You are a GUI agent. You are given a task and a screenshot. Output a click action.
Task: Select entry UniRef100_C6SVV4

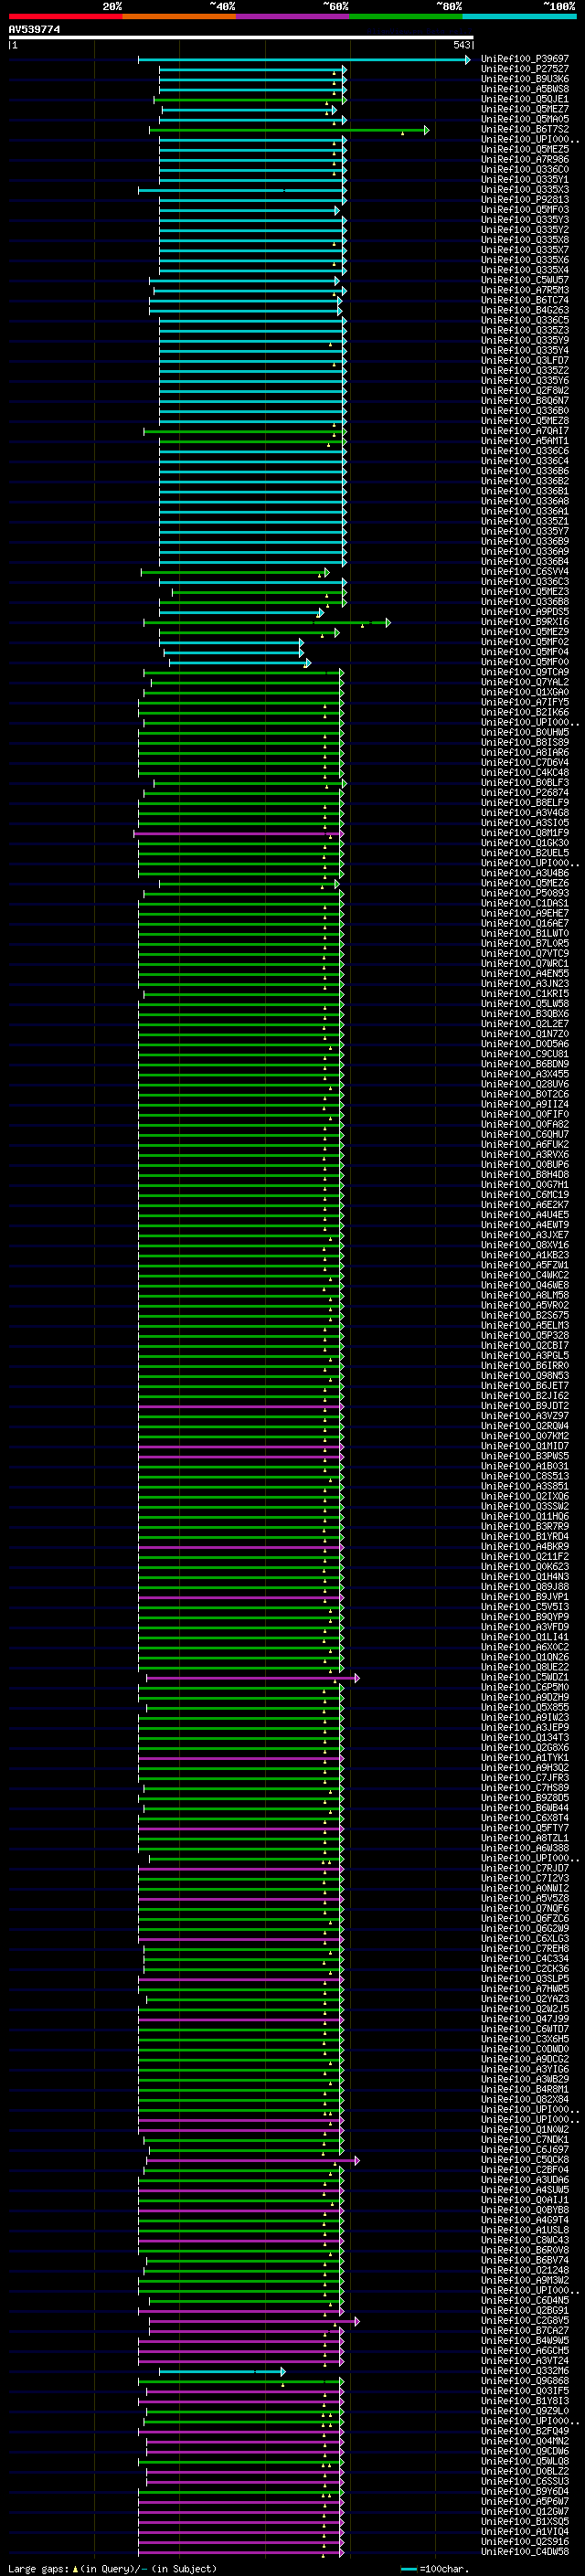point(525,572)
